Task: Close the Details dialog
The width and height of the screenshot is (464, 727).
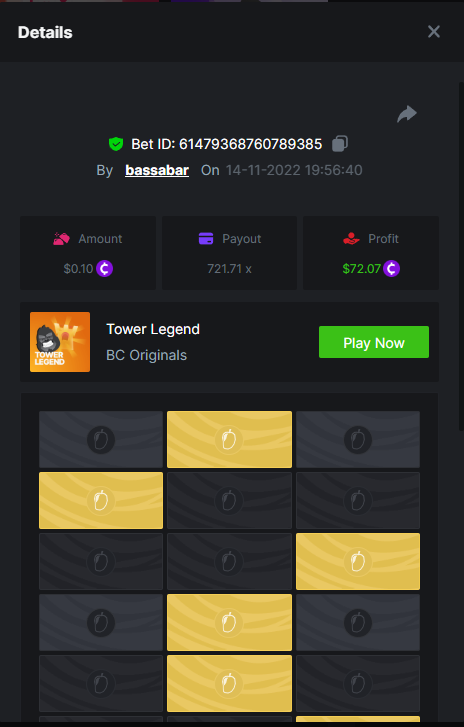Action: point(434,32)
